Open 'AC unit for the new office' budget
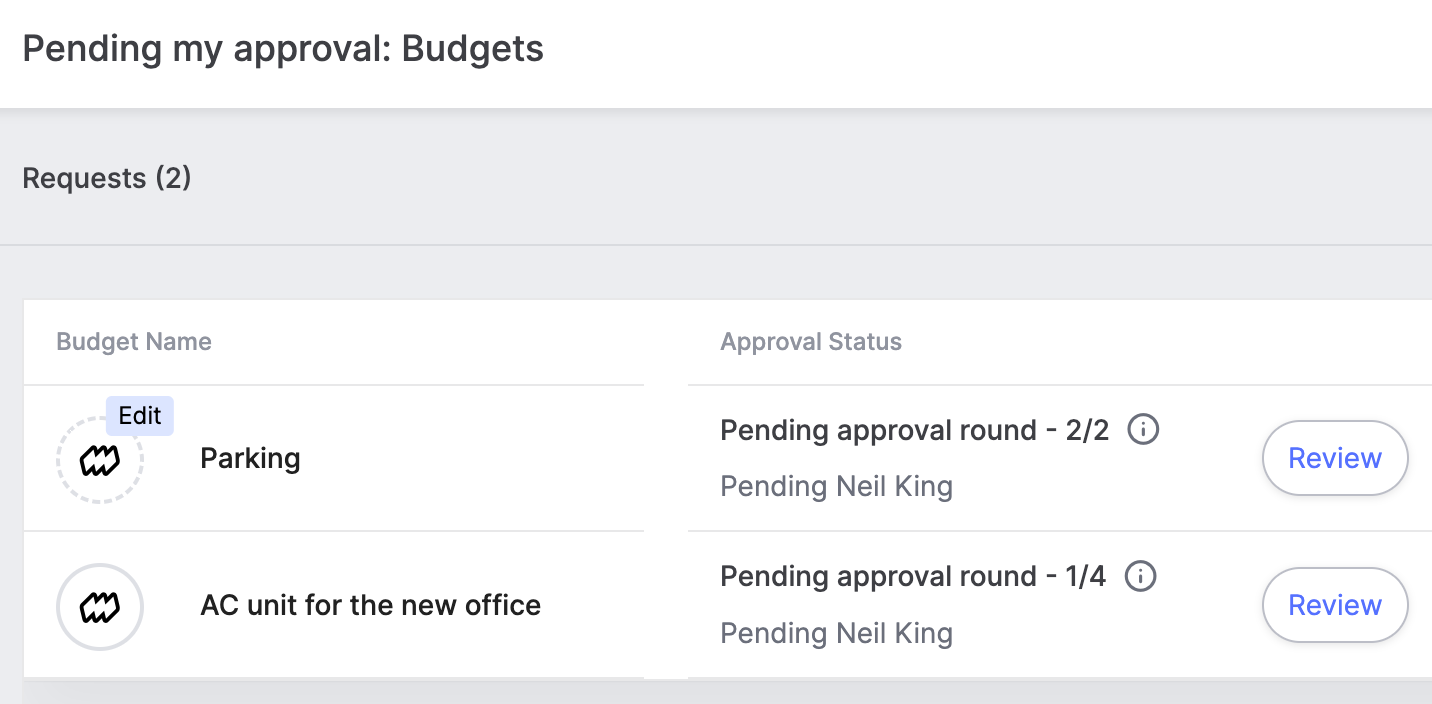 [x=370, y=605]
